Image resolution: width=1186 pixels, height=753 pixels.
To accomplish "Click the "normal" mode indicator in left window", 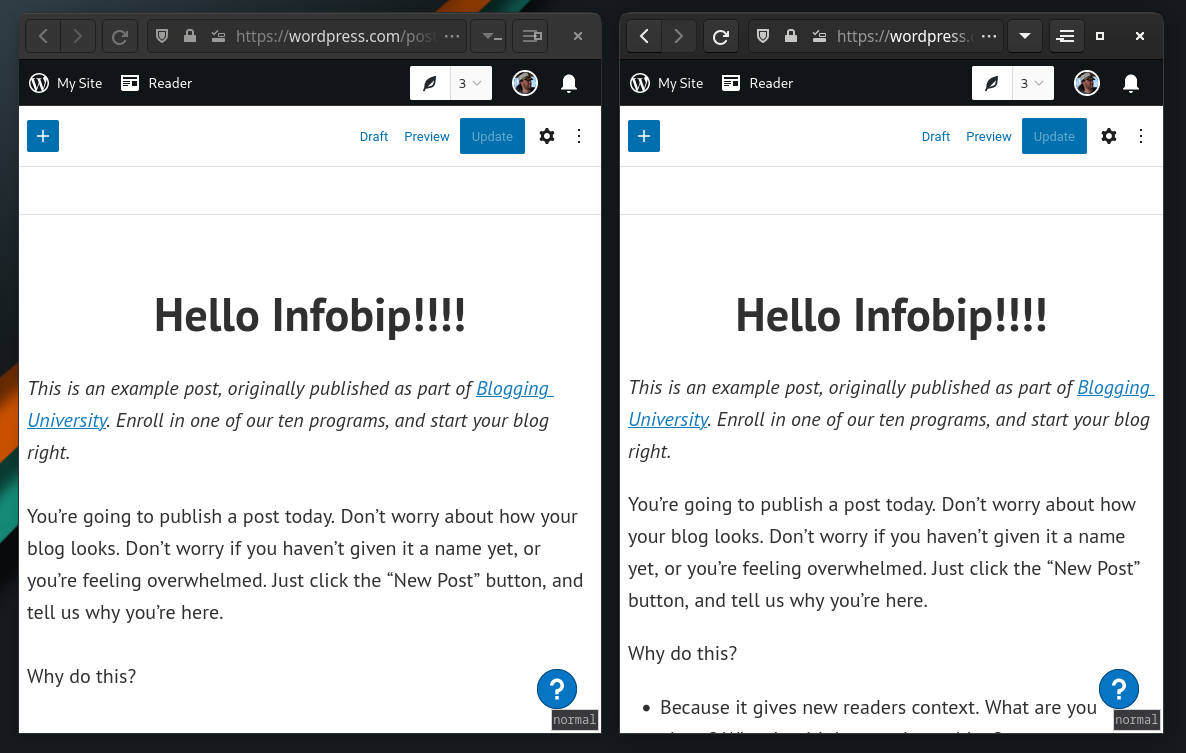I will point(575,720).
